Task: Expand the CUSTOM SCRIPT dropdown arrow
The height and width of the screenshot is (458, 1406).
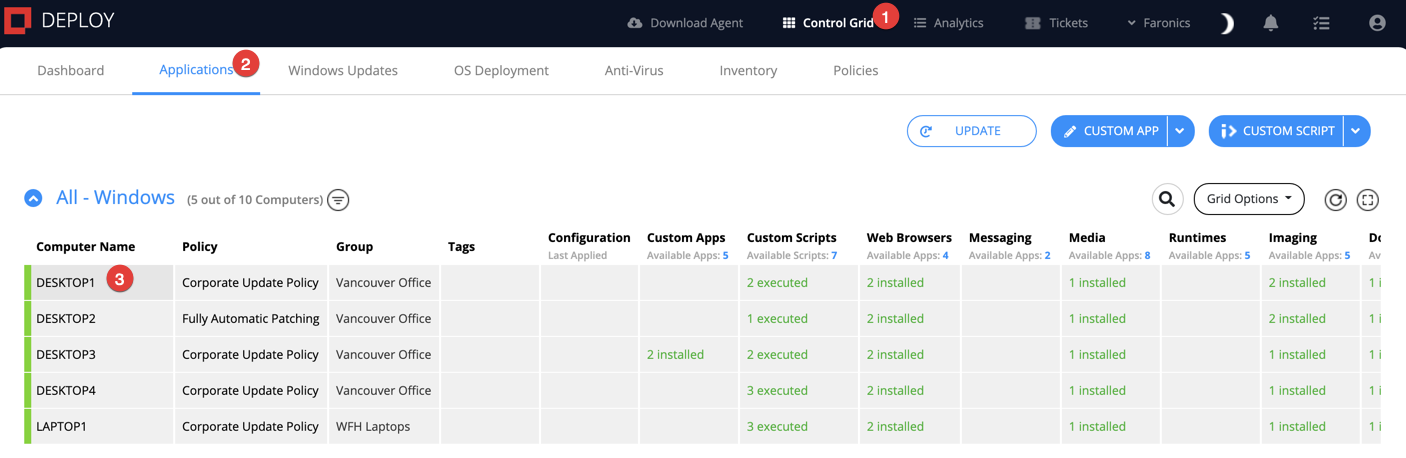Action: [x=1356, y=131]
